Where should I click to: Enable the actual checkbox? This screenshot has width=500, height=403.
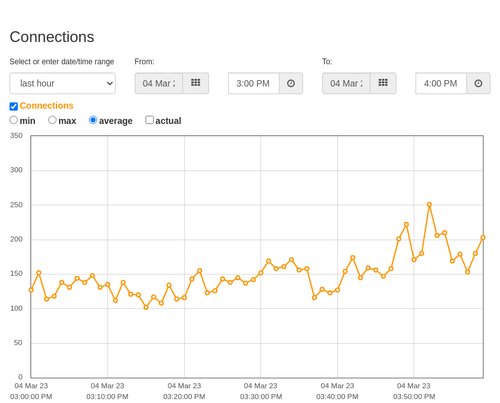point(149,120)
